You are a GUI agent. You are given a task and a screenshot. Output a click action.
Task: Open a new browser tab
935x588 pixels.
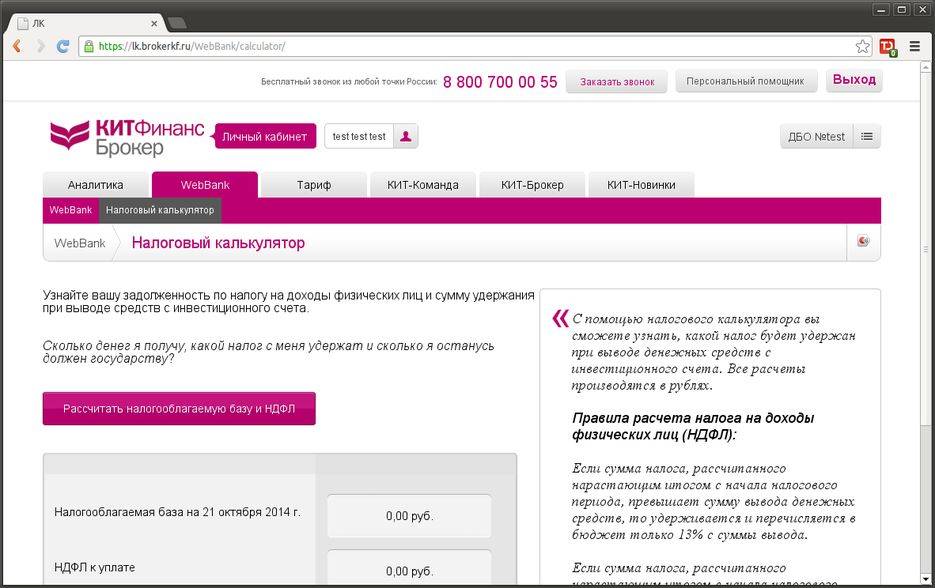(177, 23)
